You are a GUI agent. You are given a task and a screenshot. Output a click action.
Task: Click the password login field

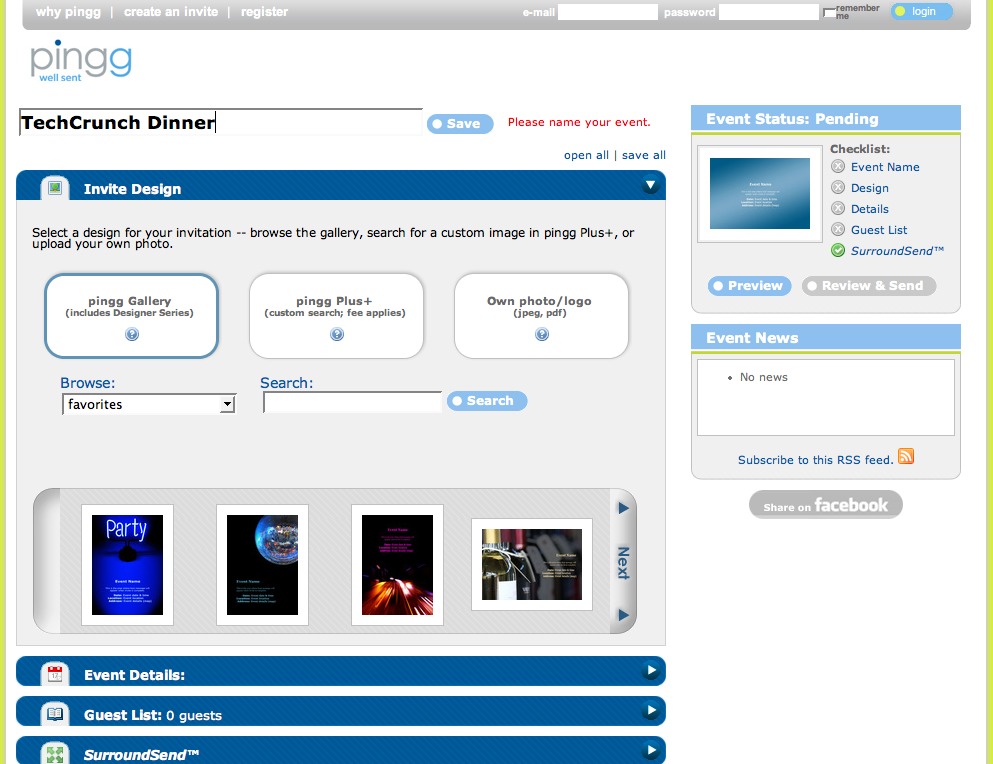coord(769,12)
